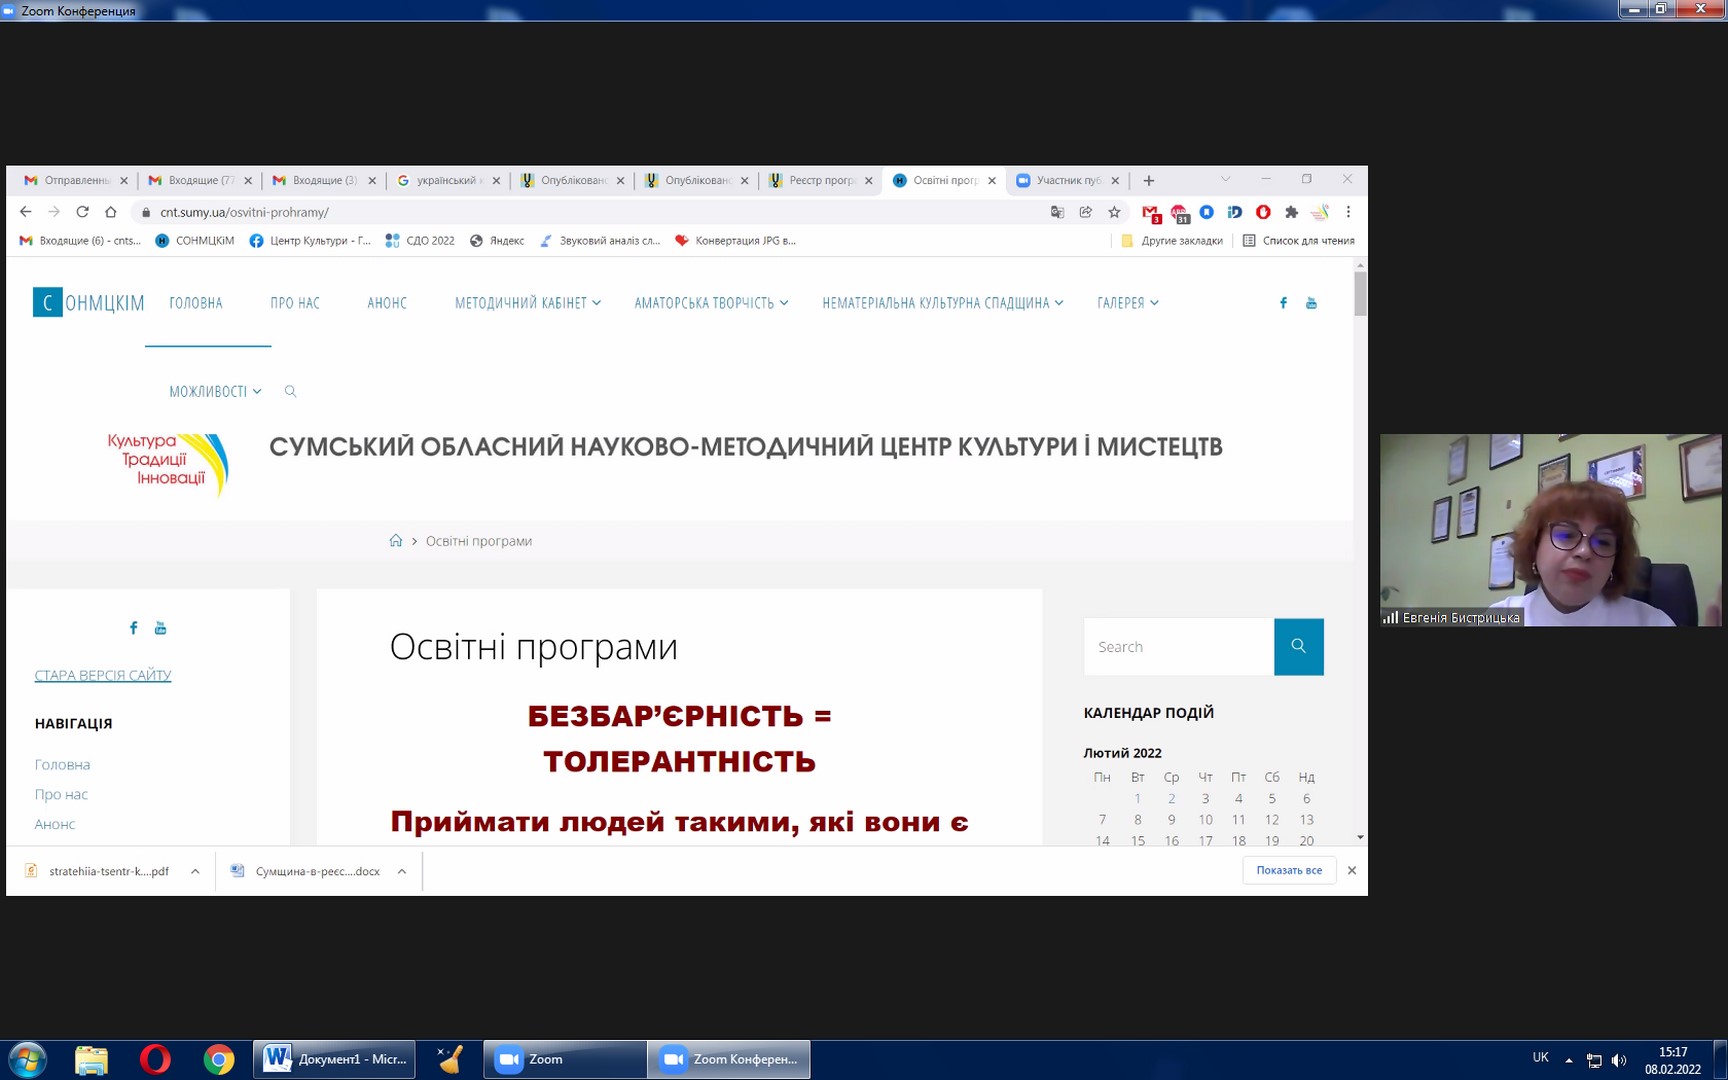Open the browser extensions puzzle icon

1291,212
